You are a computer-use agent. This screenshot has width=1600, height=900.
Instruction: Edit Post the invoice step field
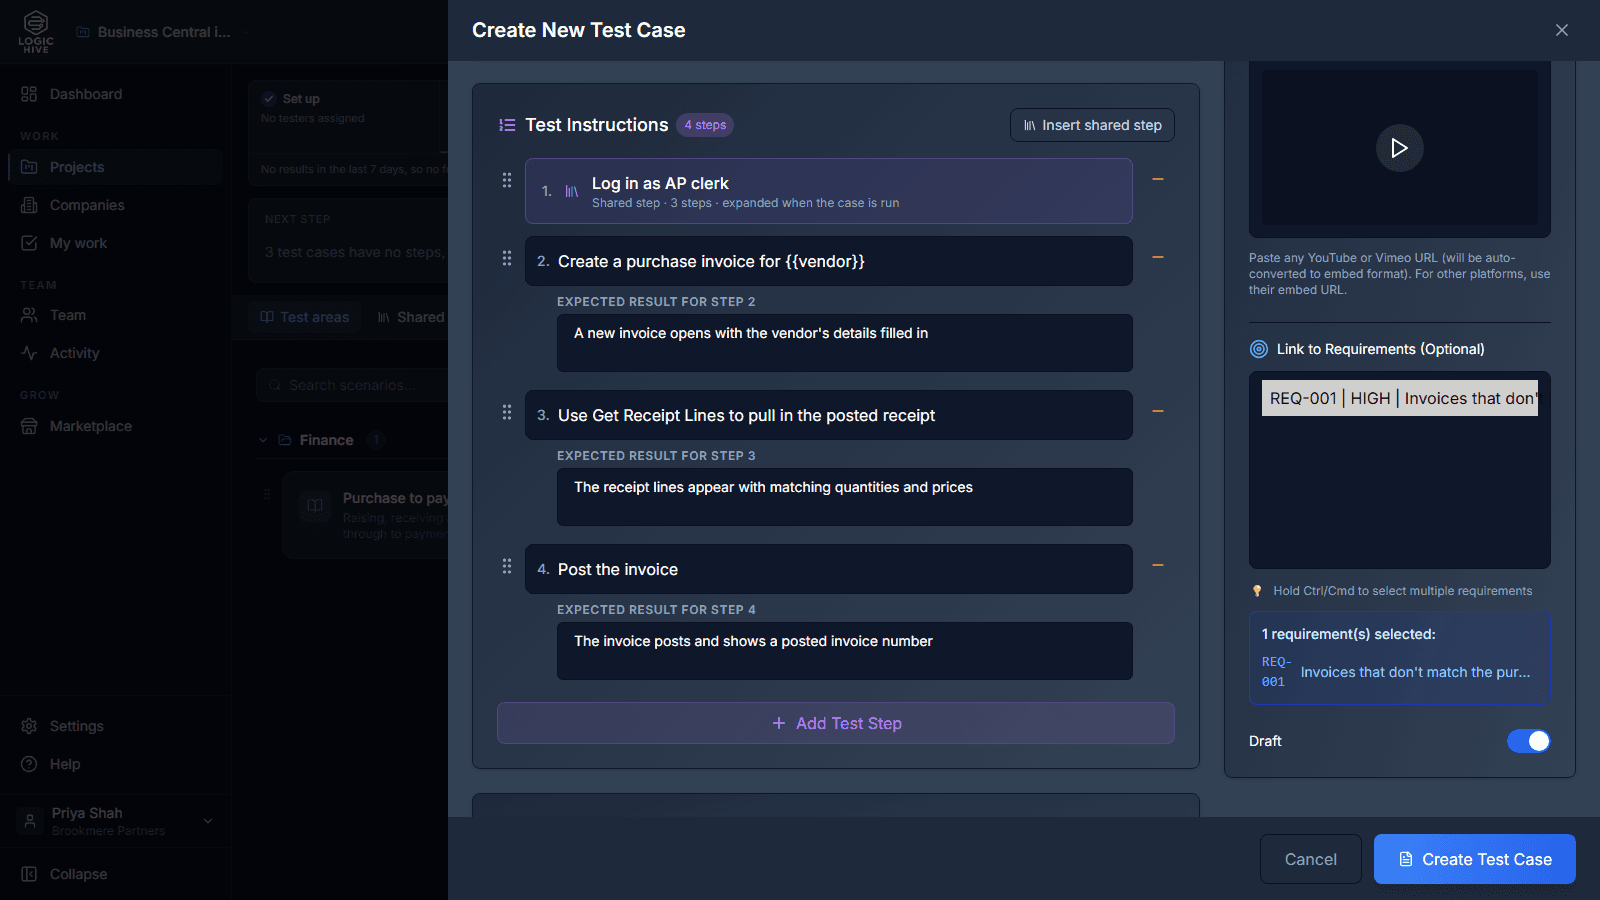click(829, 569)
